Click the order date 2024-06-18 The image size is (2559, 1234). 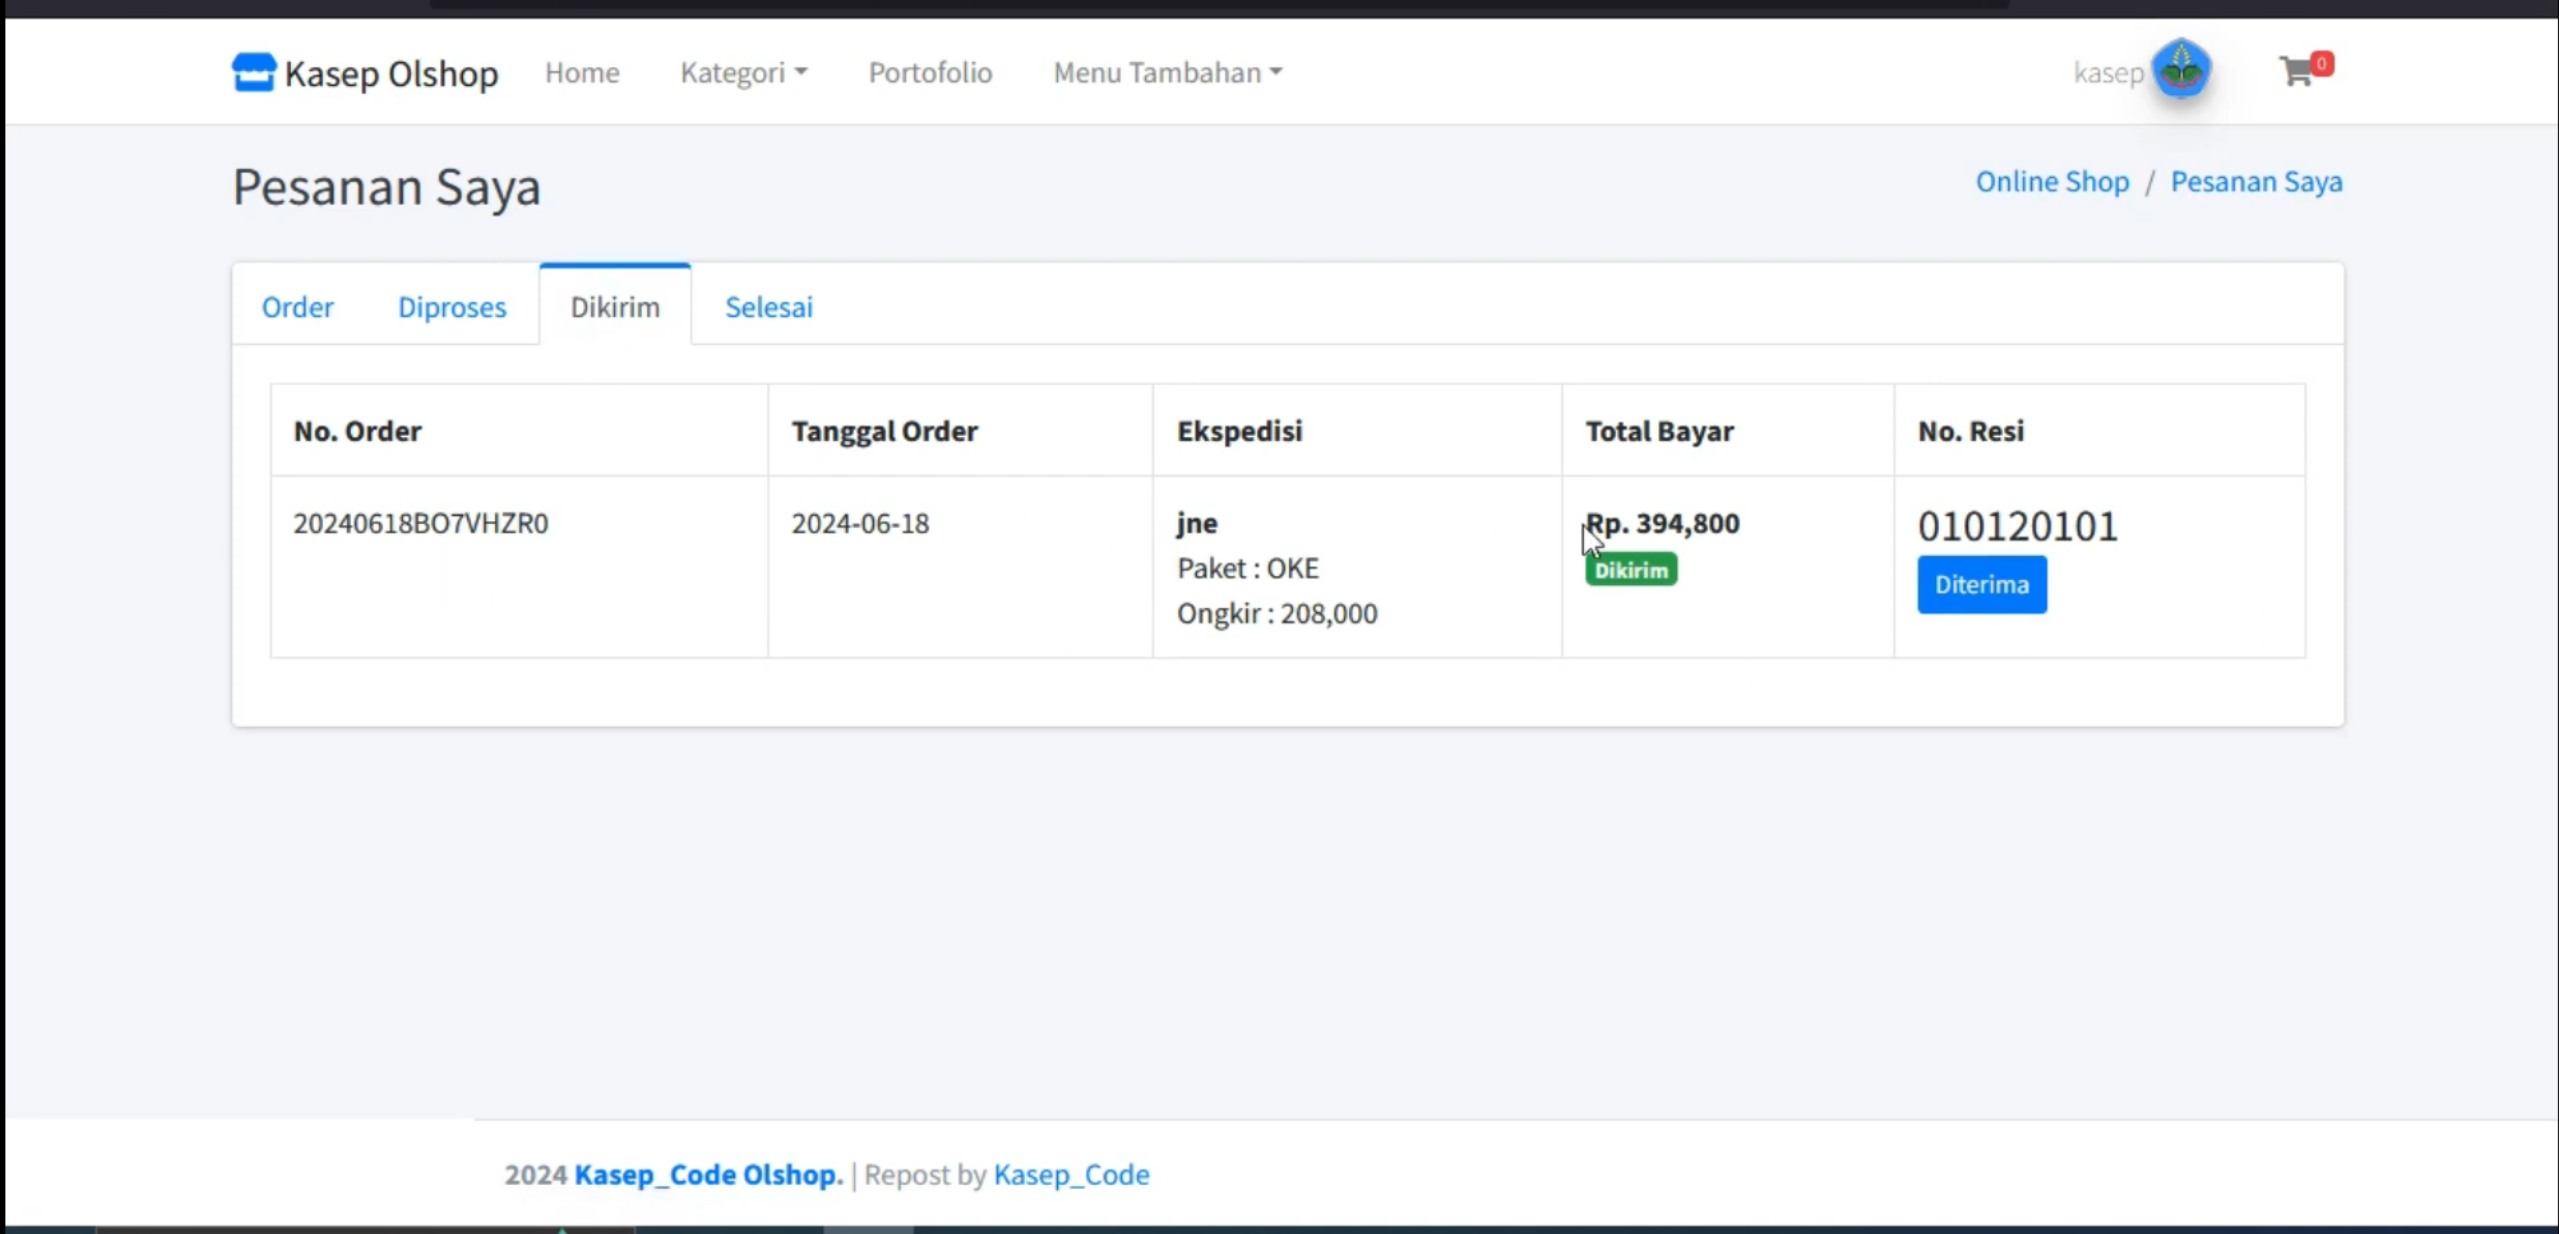click(x=860, y=523)
